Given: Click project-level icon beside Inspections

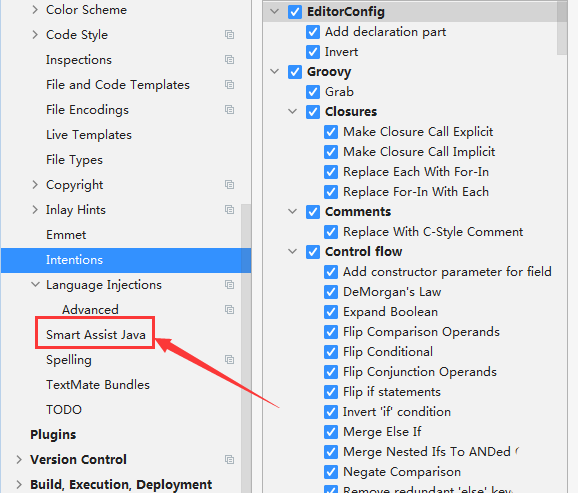Looking at the screenshot, I should tap(229, 60).
